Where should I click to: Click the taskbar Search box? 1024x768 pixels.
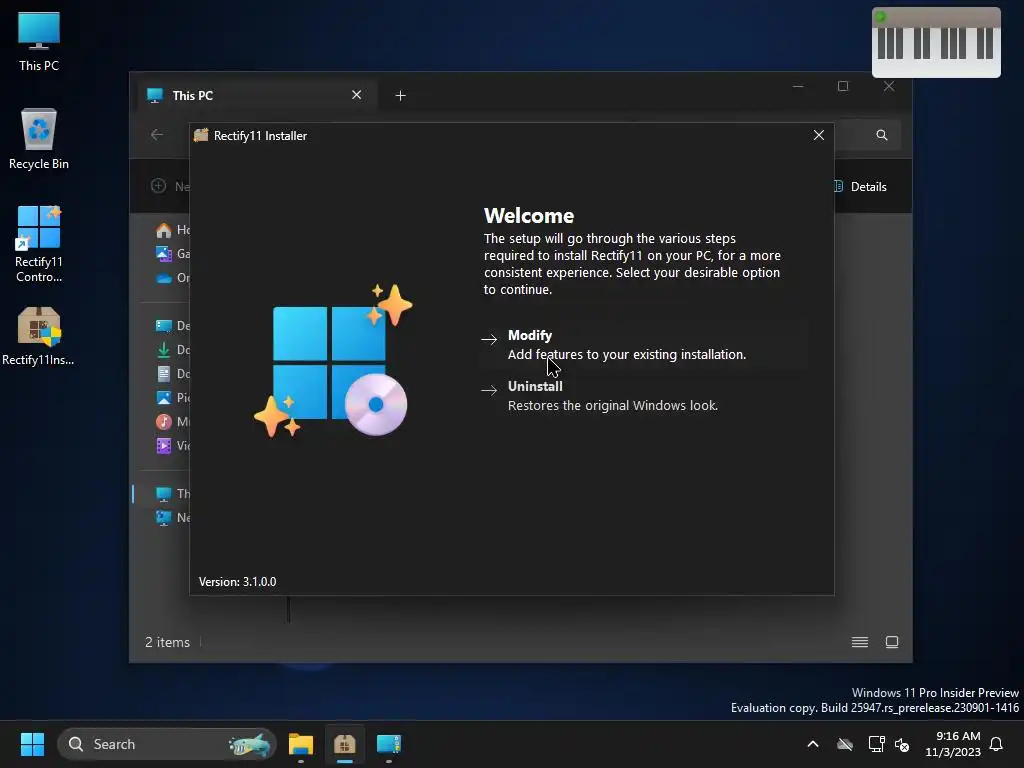167,744
